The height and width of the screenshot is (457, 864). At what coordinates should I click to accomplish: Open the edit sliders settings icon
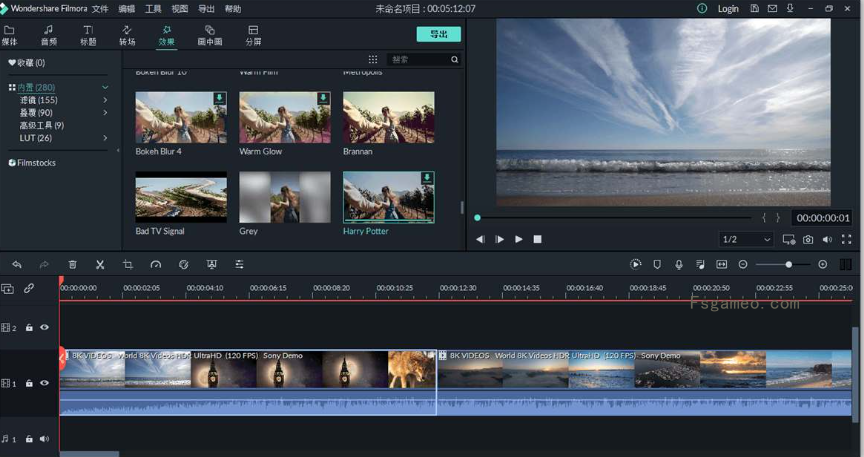tap(239, 265)
